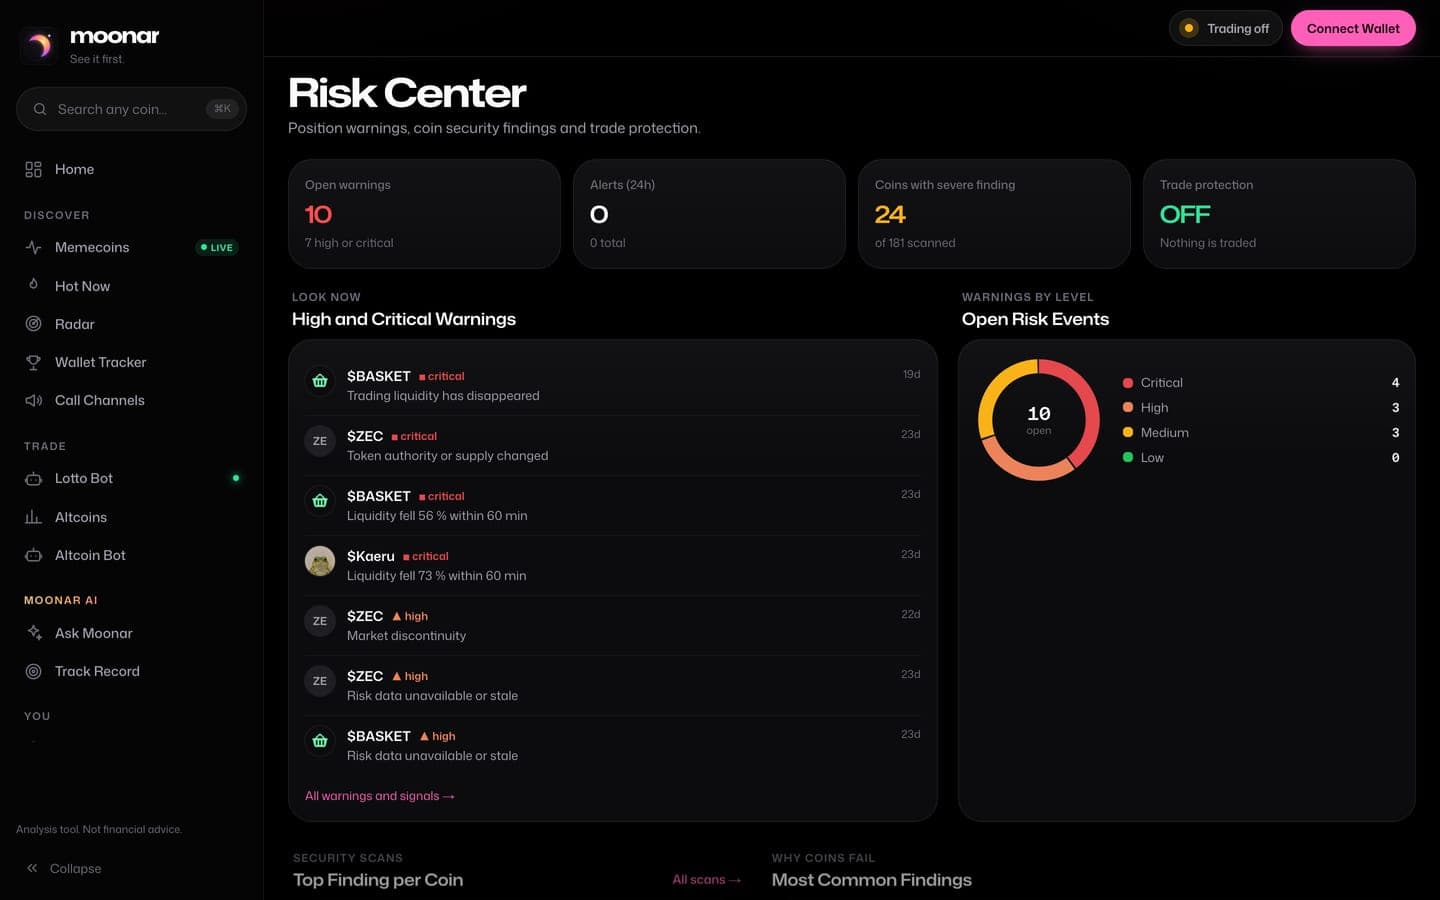Click the Collapse double-chevron icon
Image resolution: width=1440 pixels, height=900 pixels.
(x=33, y=868)
